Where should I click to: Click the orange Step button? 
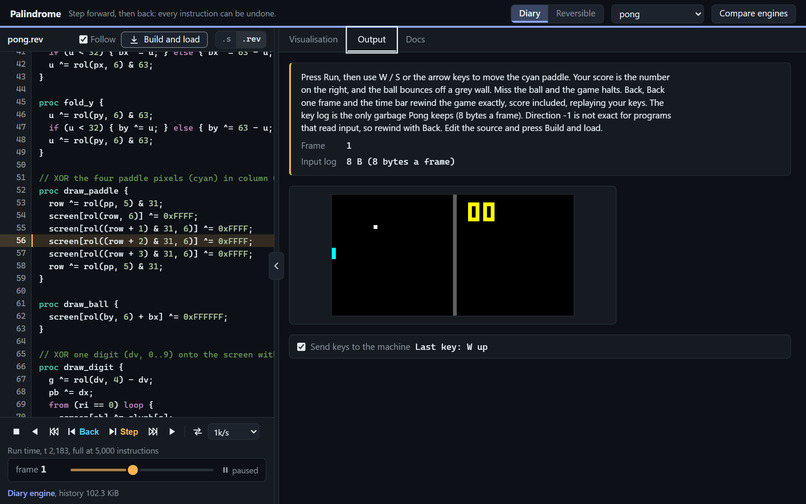click(x=123, y=431)
